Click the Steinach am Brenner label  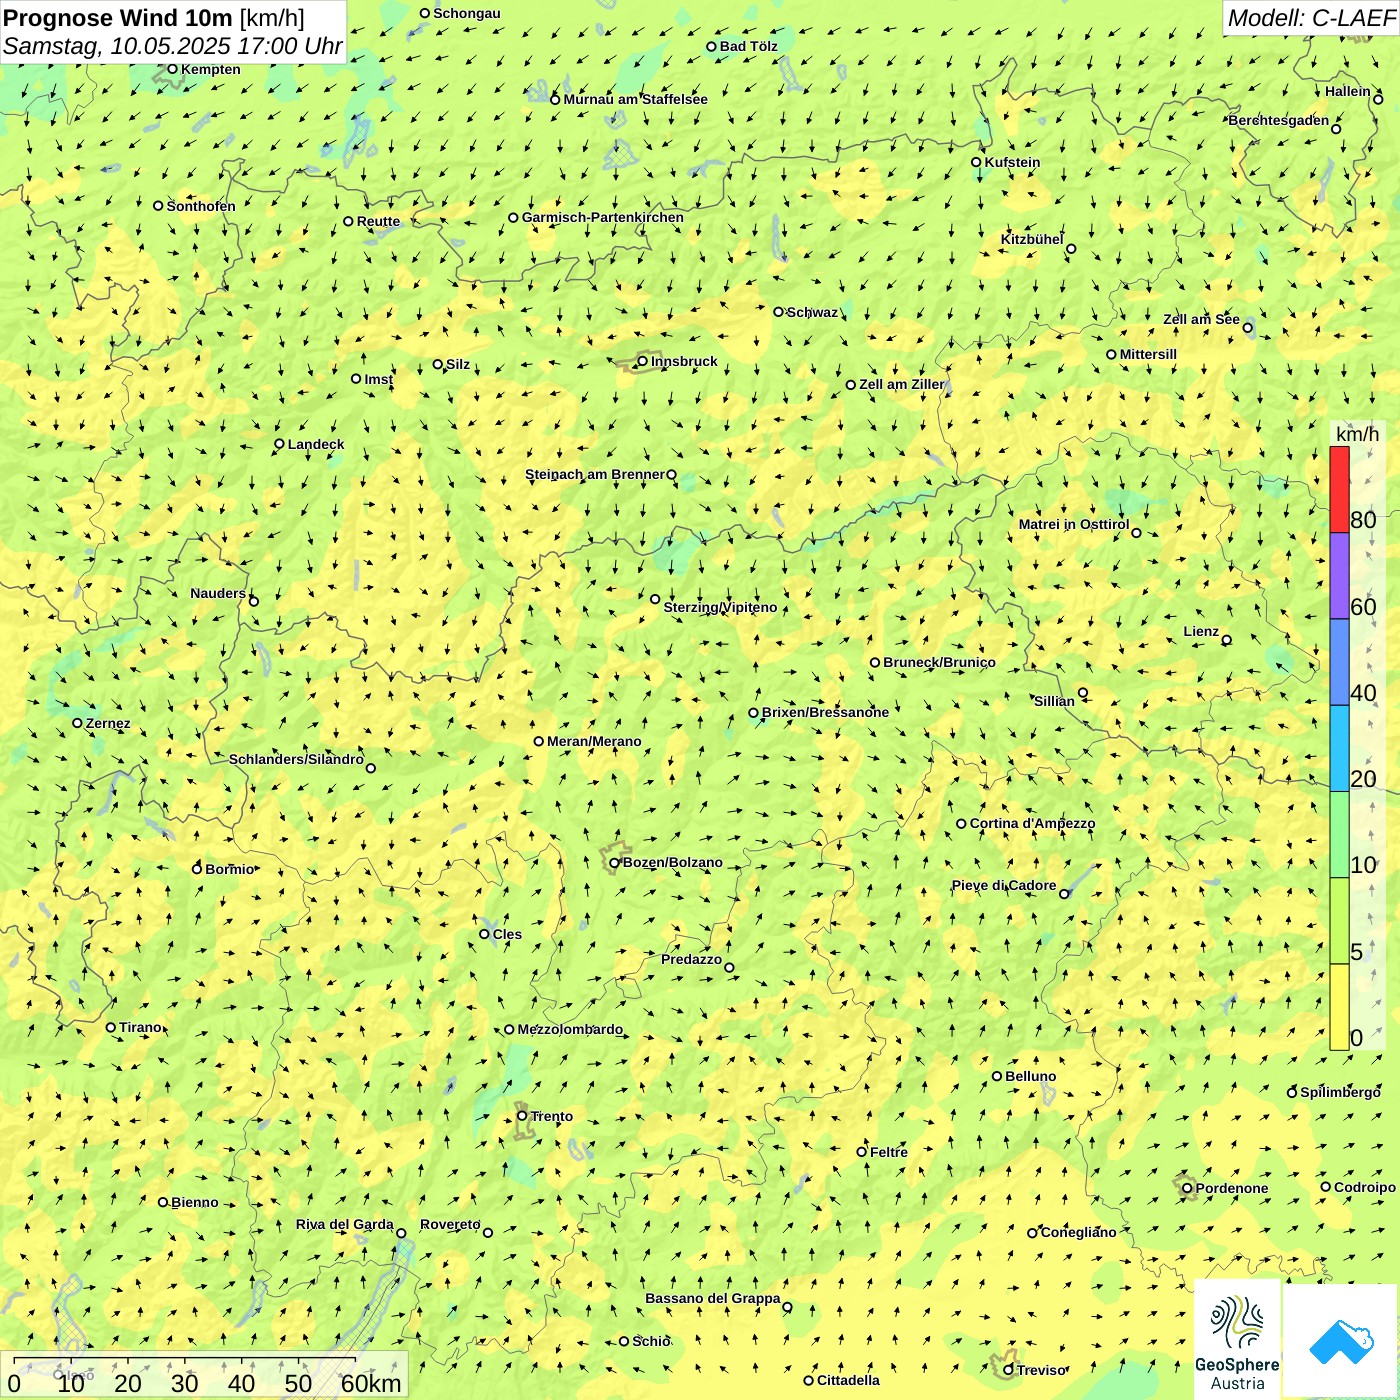click(595, 474)
